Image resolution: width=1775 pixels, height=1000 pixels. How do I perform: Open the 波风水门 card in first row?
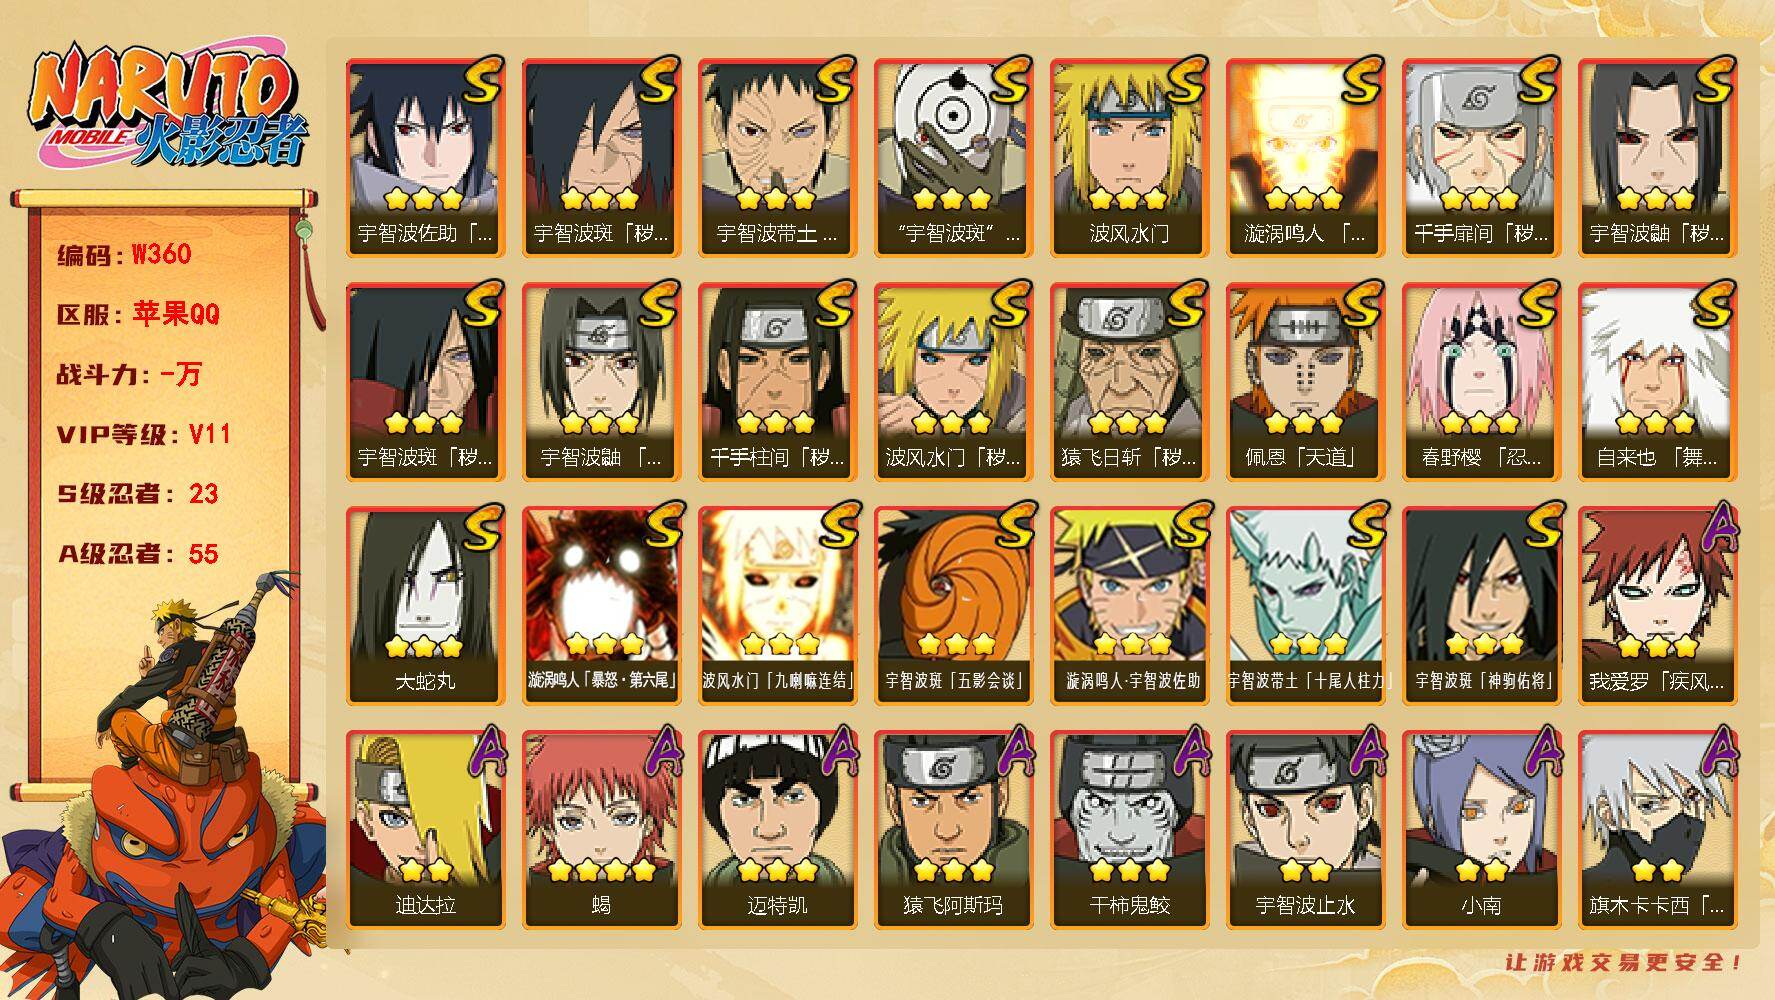click(1130, 158)
